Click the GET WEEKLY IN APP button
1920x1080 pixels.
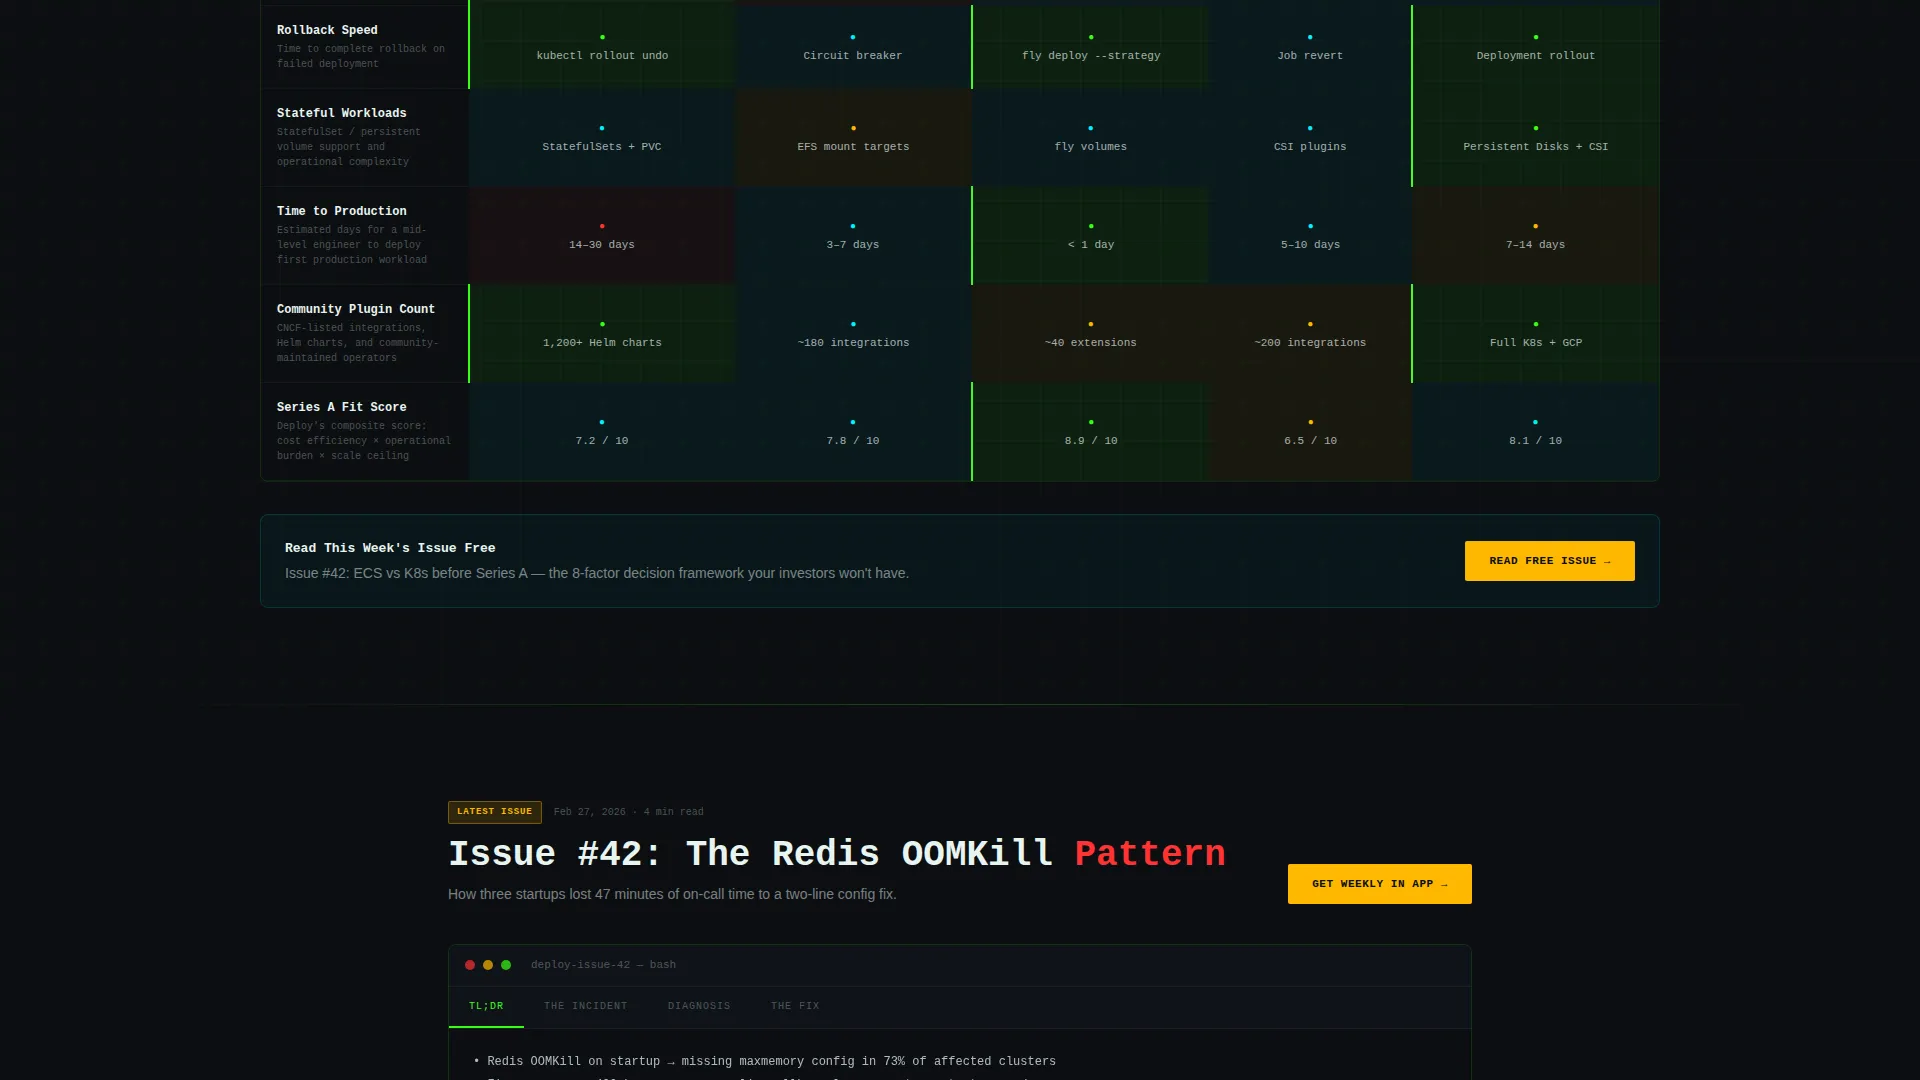pos(1379,884)
